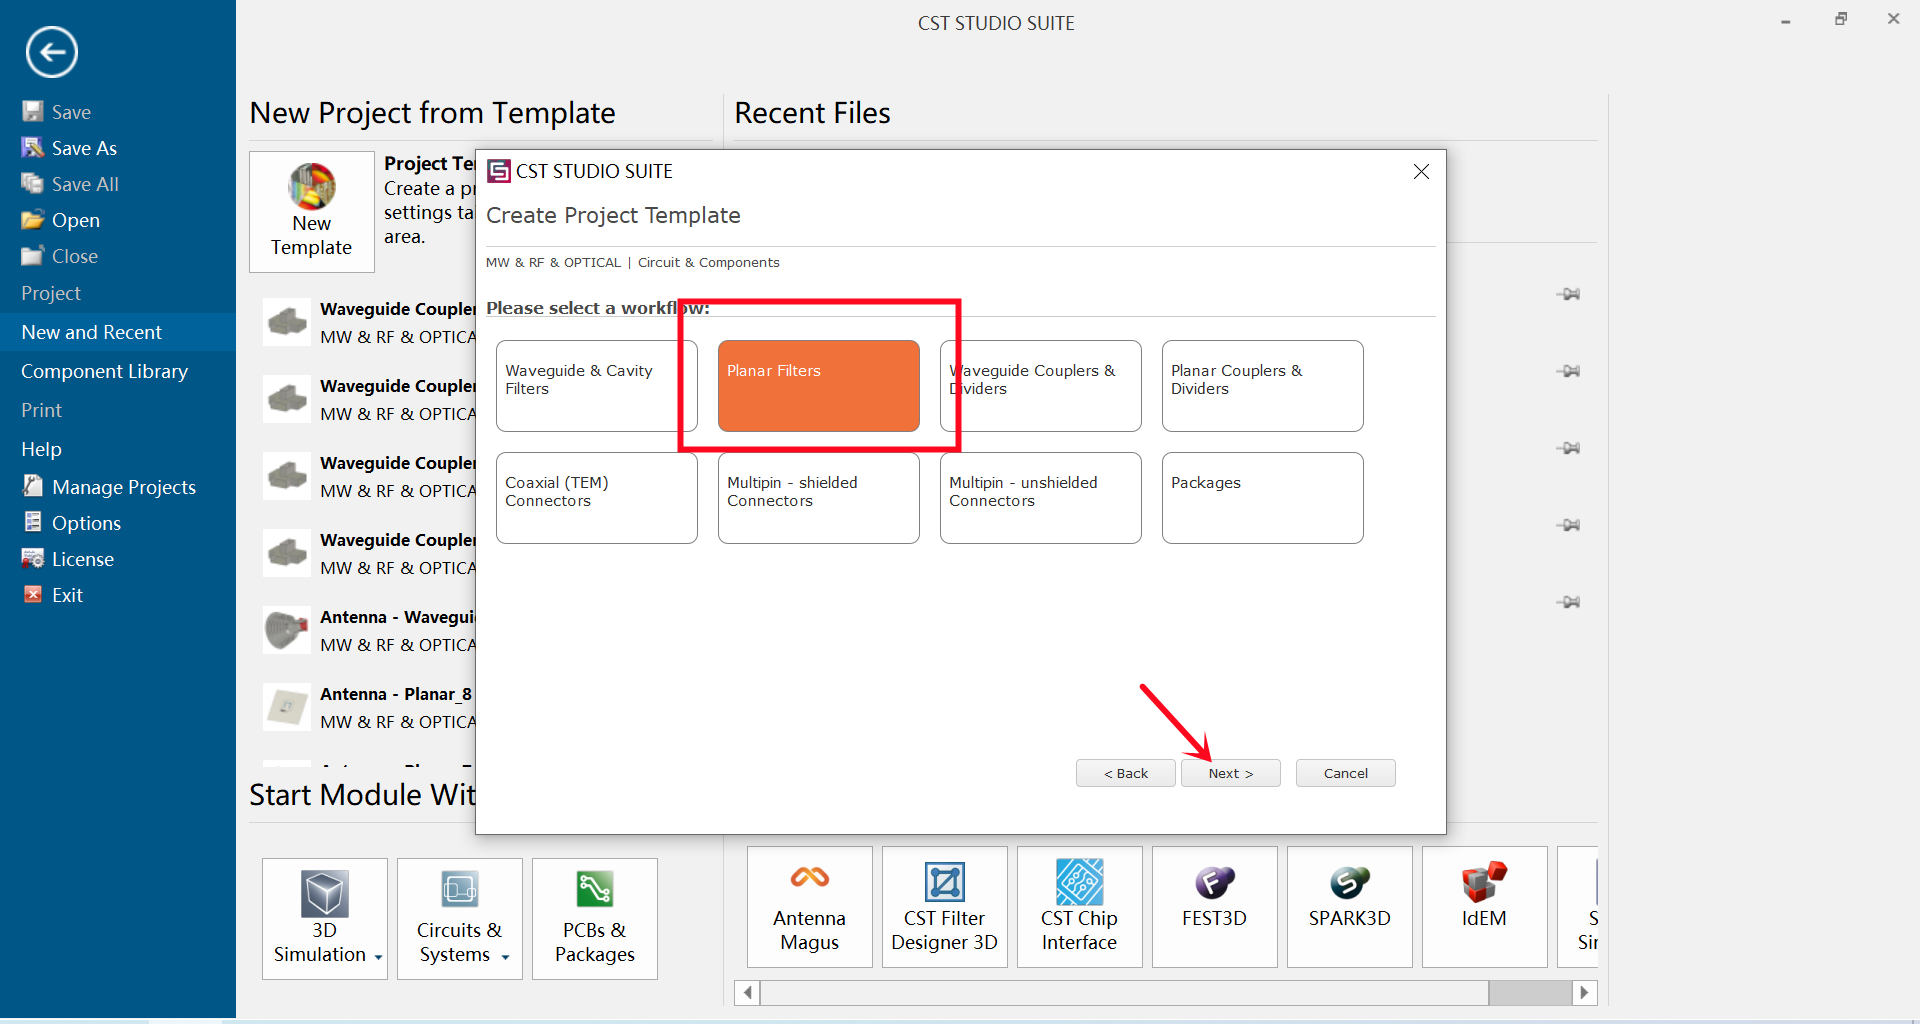Screen dimensions: 1920x1024
Task: Click the Save floppy icon in sidebar
Action: coord(33,111)
